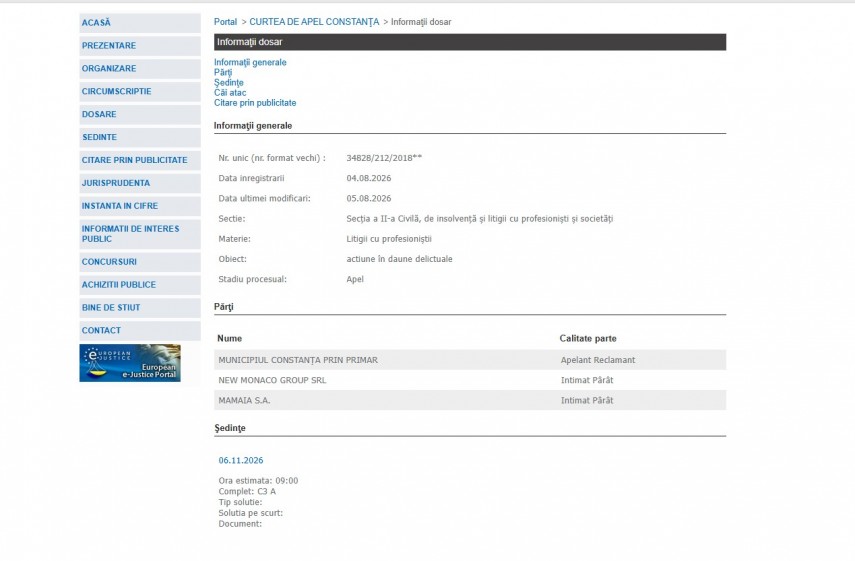The image size is (855, 561).
Task: Click the Apel procedural stage value
Action: click(x=355, y=279)
